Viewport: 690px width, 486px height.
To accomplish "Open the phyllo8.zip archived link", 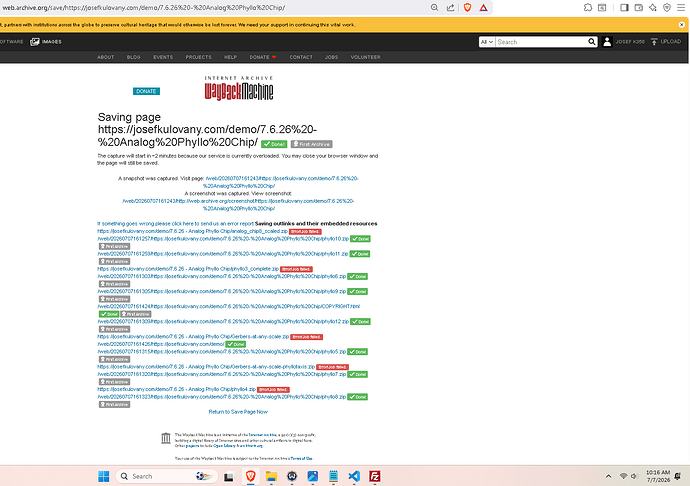I will pos(221,397).
